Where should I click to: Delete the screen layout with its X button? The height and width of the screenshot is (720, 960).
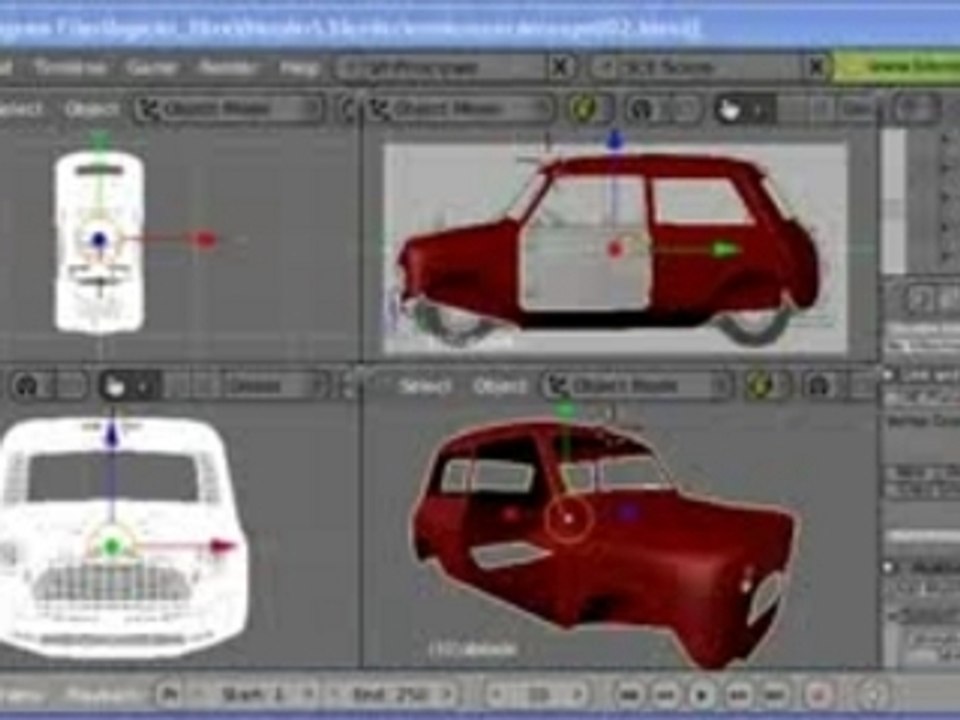[561, 67]
